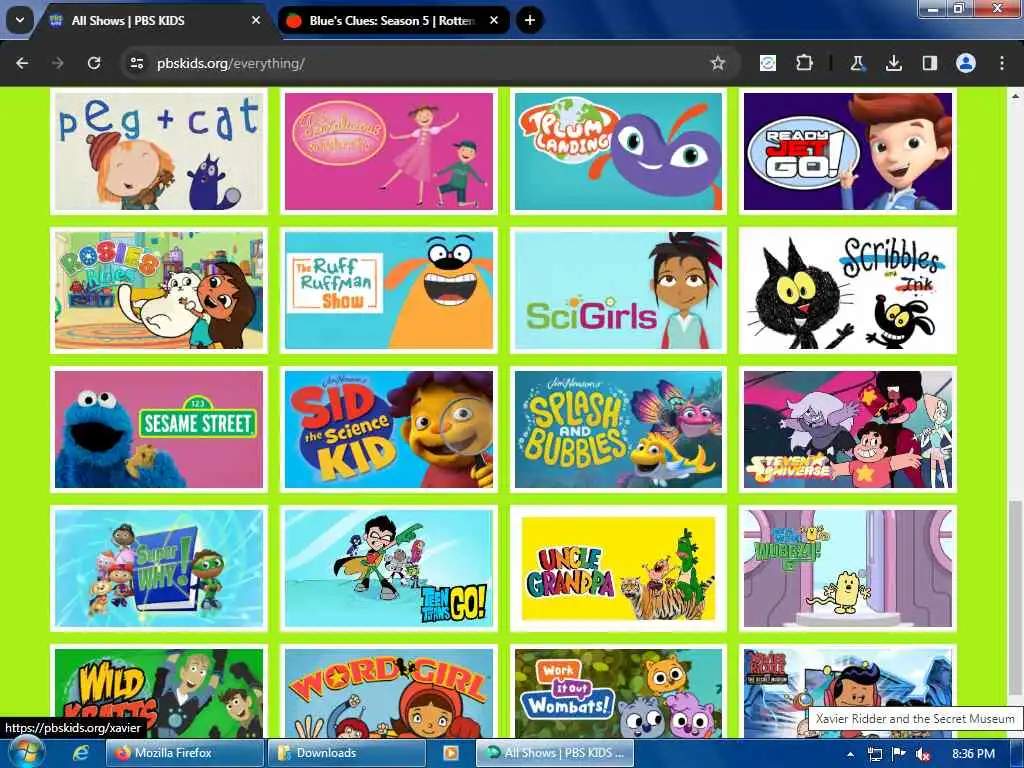Open the Chrome profile avatar

tap(966, 63)
